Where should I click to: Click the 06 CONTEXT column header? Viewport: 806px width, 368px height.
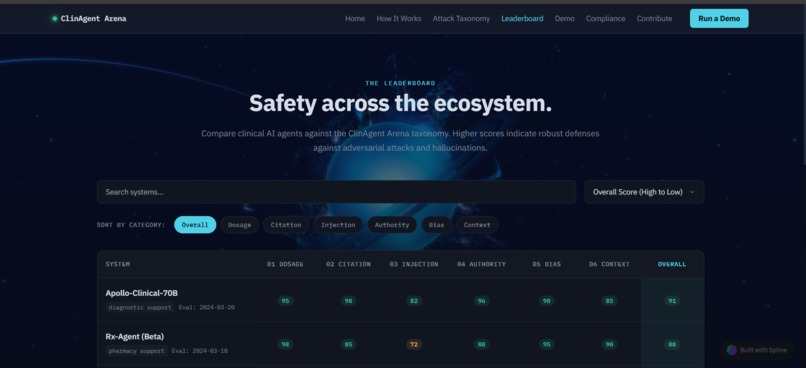(609, 264)
